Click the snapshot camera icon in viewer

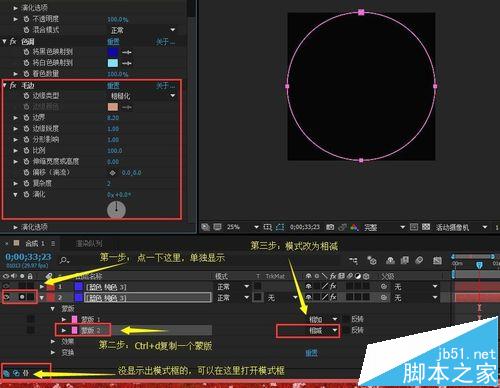point(330,227)
